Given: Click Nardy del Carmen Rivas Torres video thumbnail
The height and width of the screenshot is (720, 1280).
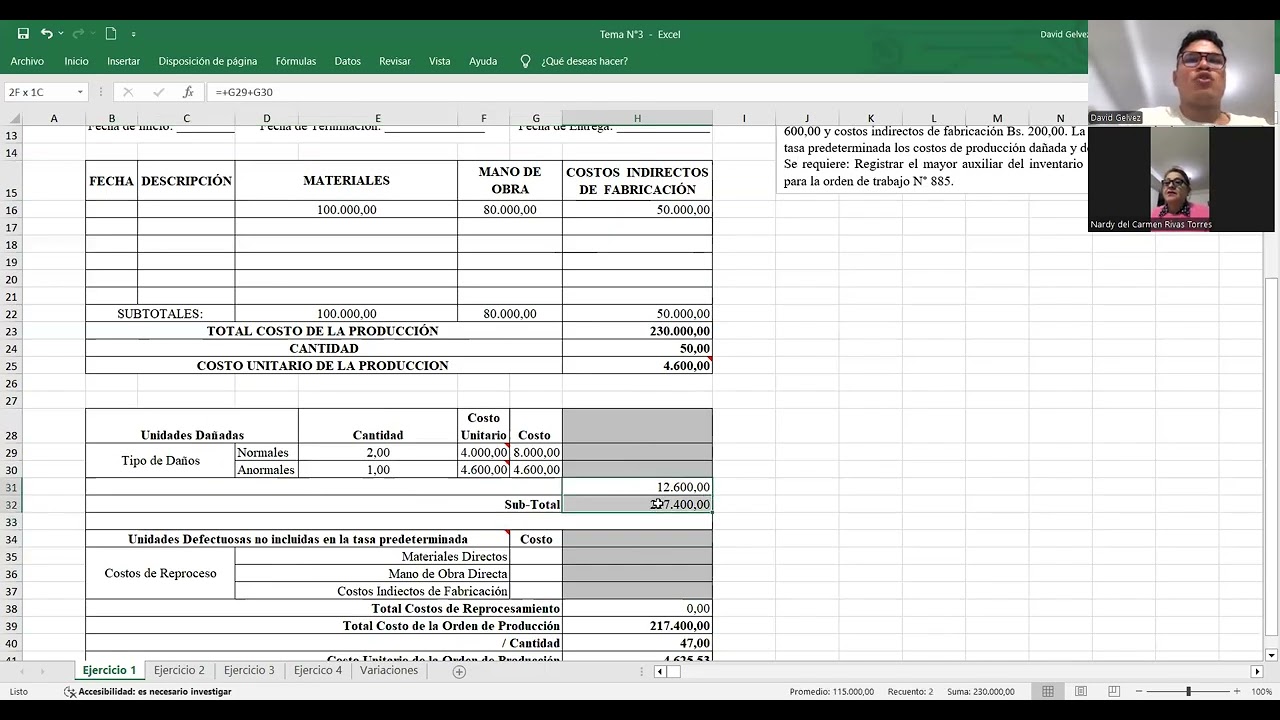Looking at the screenshot, I should pyautogui.click(x=1181, y=179).
